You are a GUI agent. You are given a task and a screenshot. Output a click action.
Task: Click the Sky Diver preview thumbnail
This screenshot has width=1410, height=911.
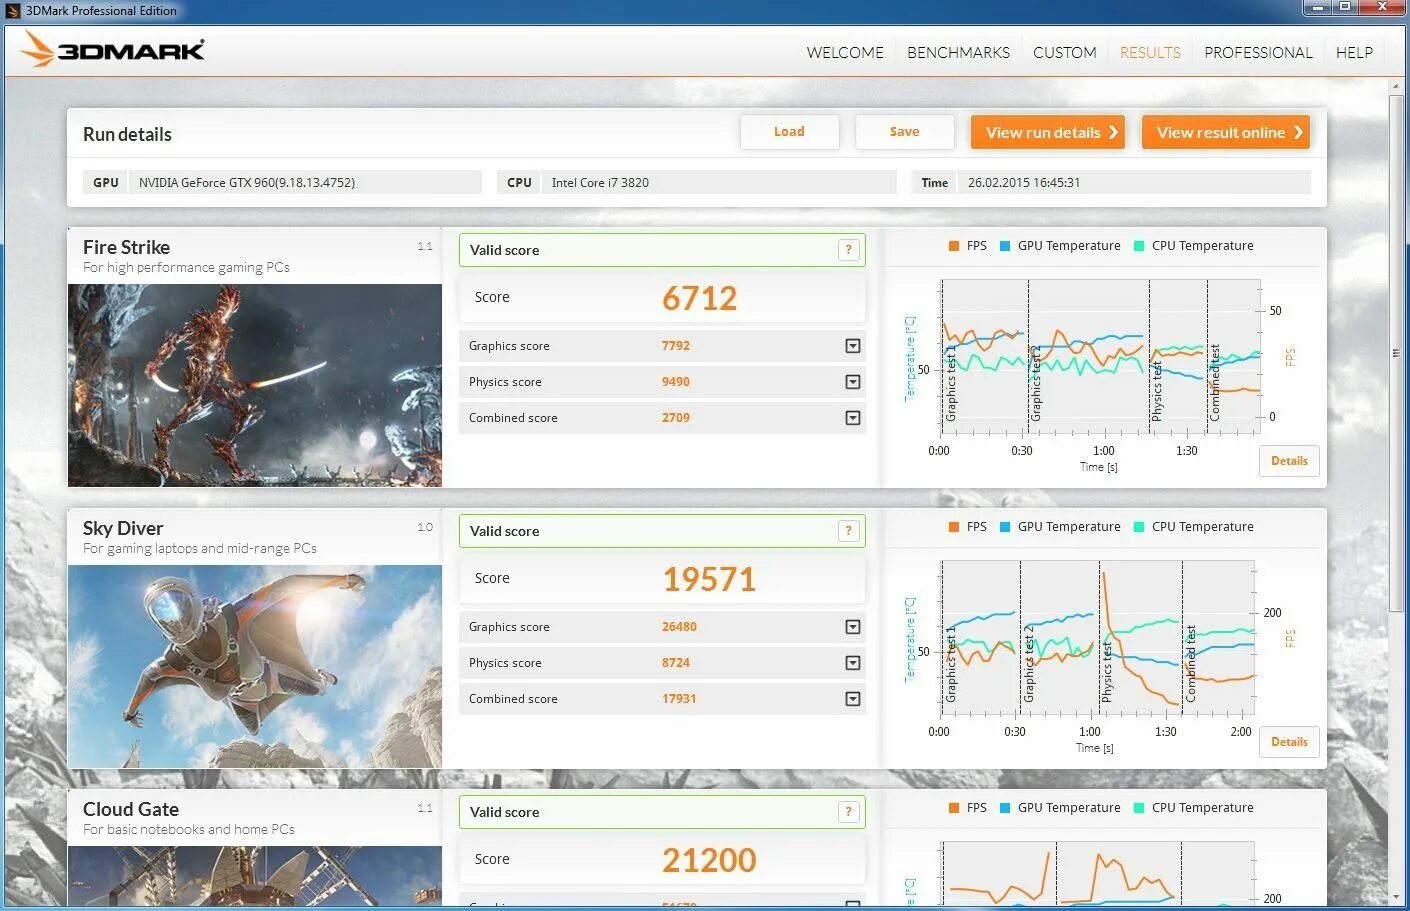[255, 666]
